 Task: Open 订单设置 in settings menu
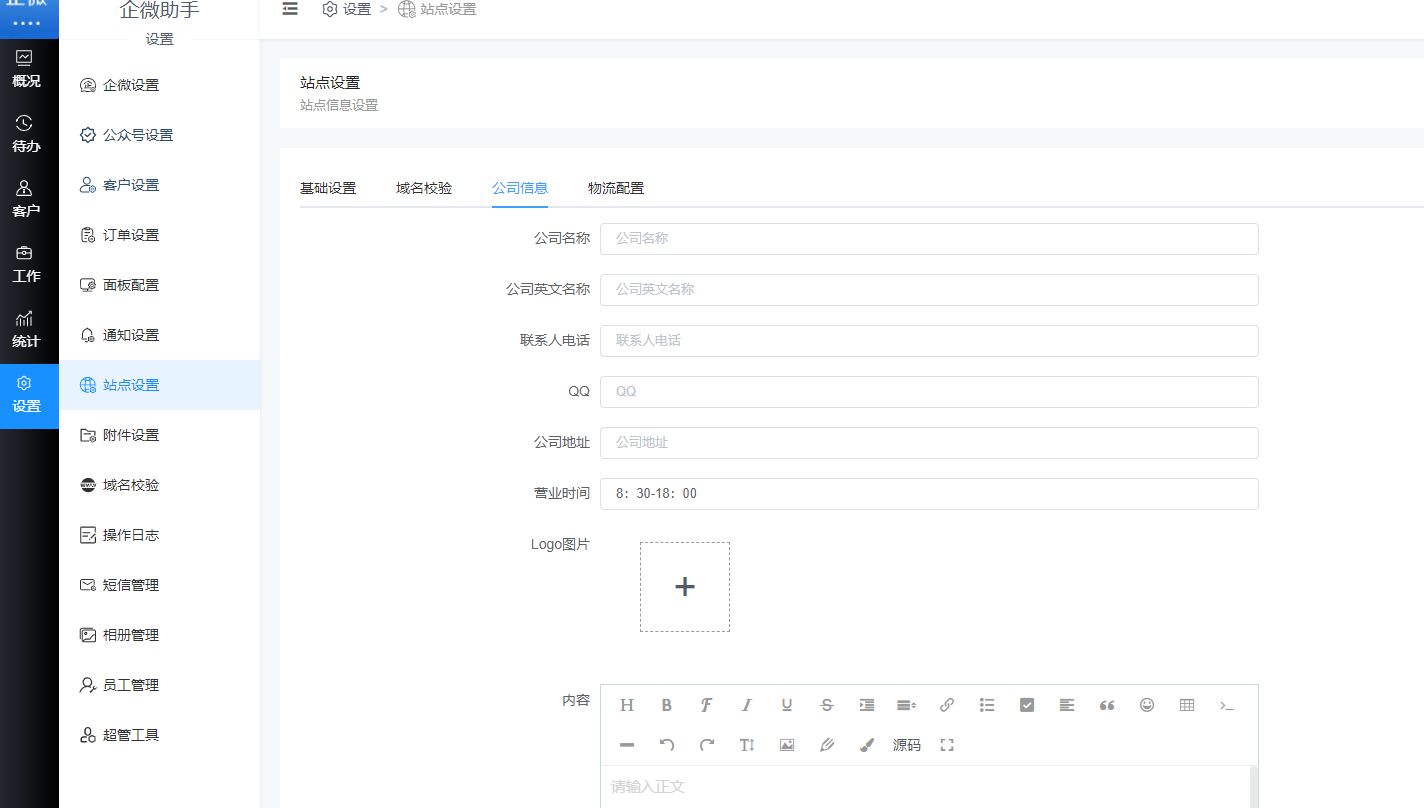coord(160,235)
